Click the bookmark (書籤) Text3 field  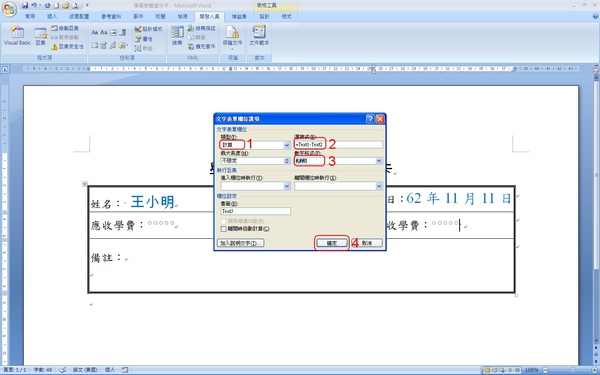(x=256, y=211)
